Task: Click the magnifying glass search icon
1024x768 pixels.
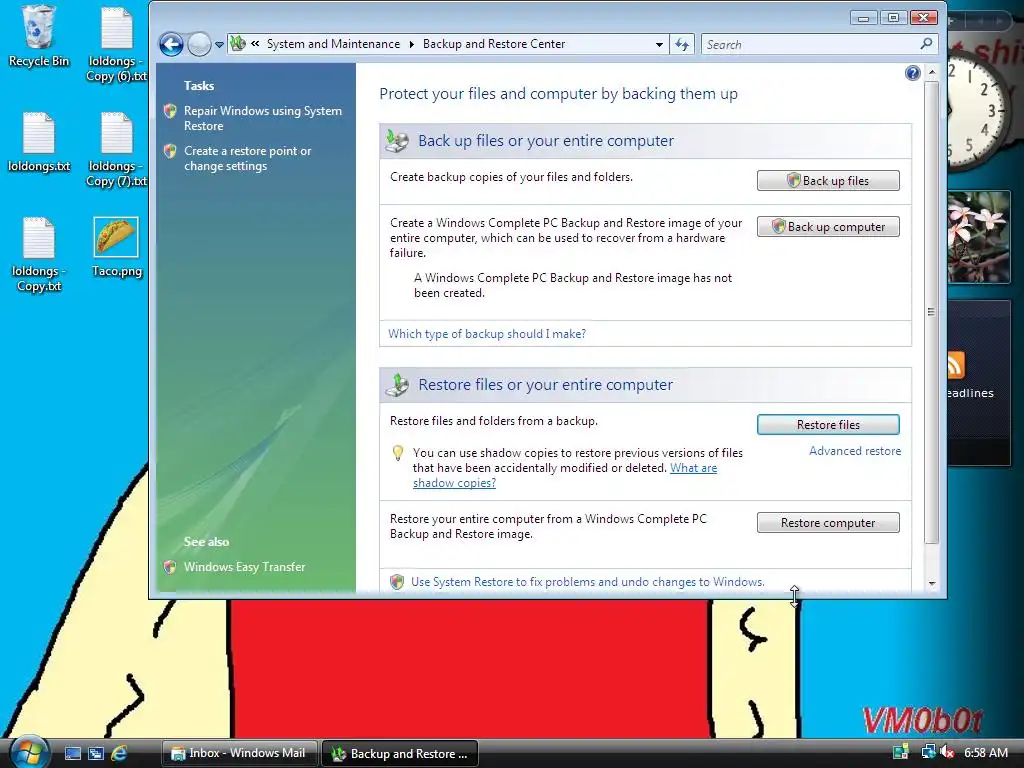Action: [926, 44]
